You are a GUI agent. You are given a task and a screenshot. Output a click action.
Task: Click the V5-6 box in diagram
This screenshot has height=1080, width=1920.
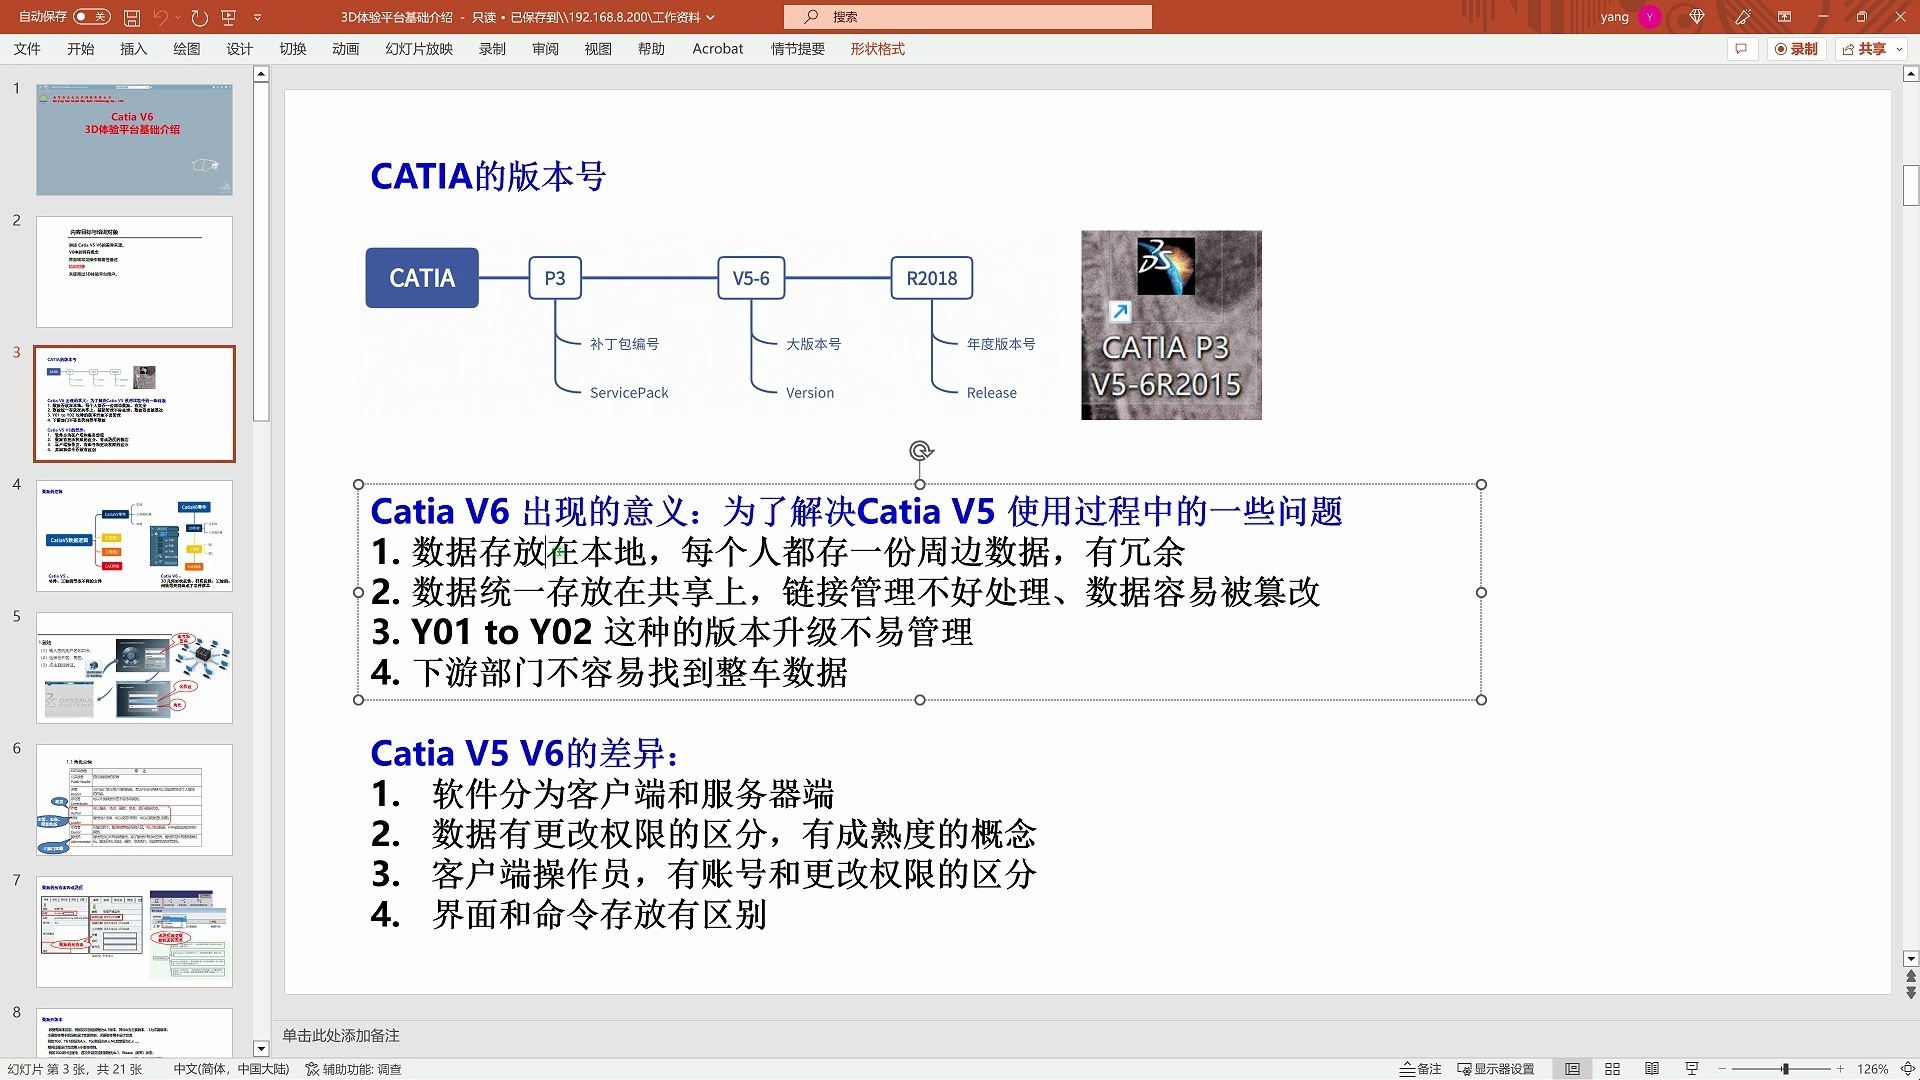(x=751, y=278)
